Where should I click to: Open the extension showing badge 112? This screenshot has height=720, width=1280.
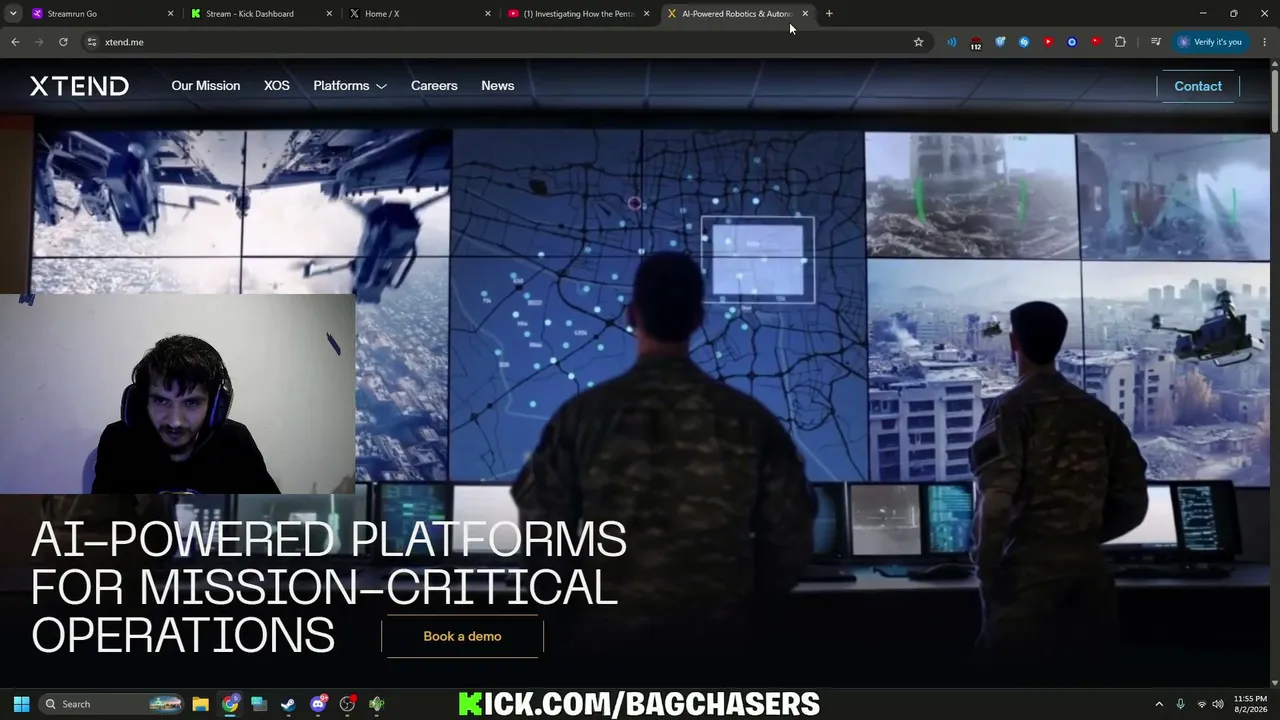[x=975, y=43]
